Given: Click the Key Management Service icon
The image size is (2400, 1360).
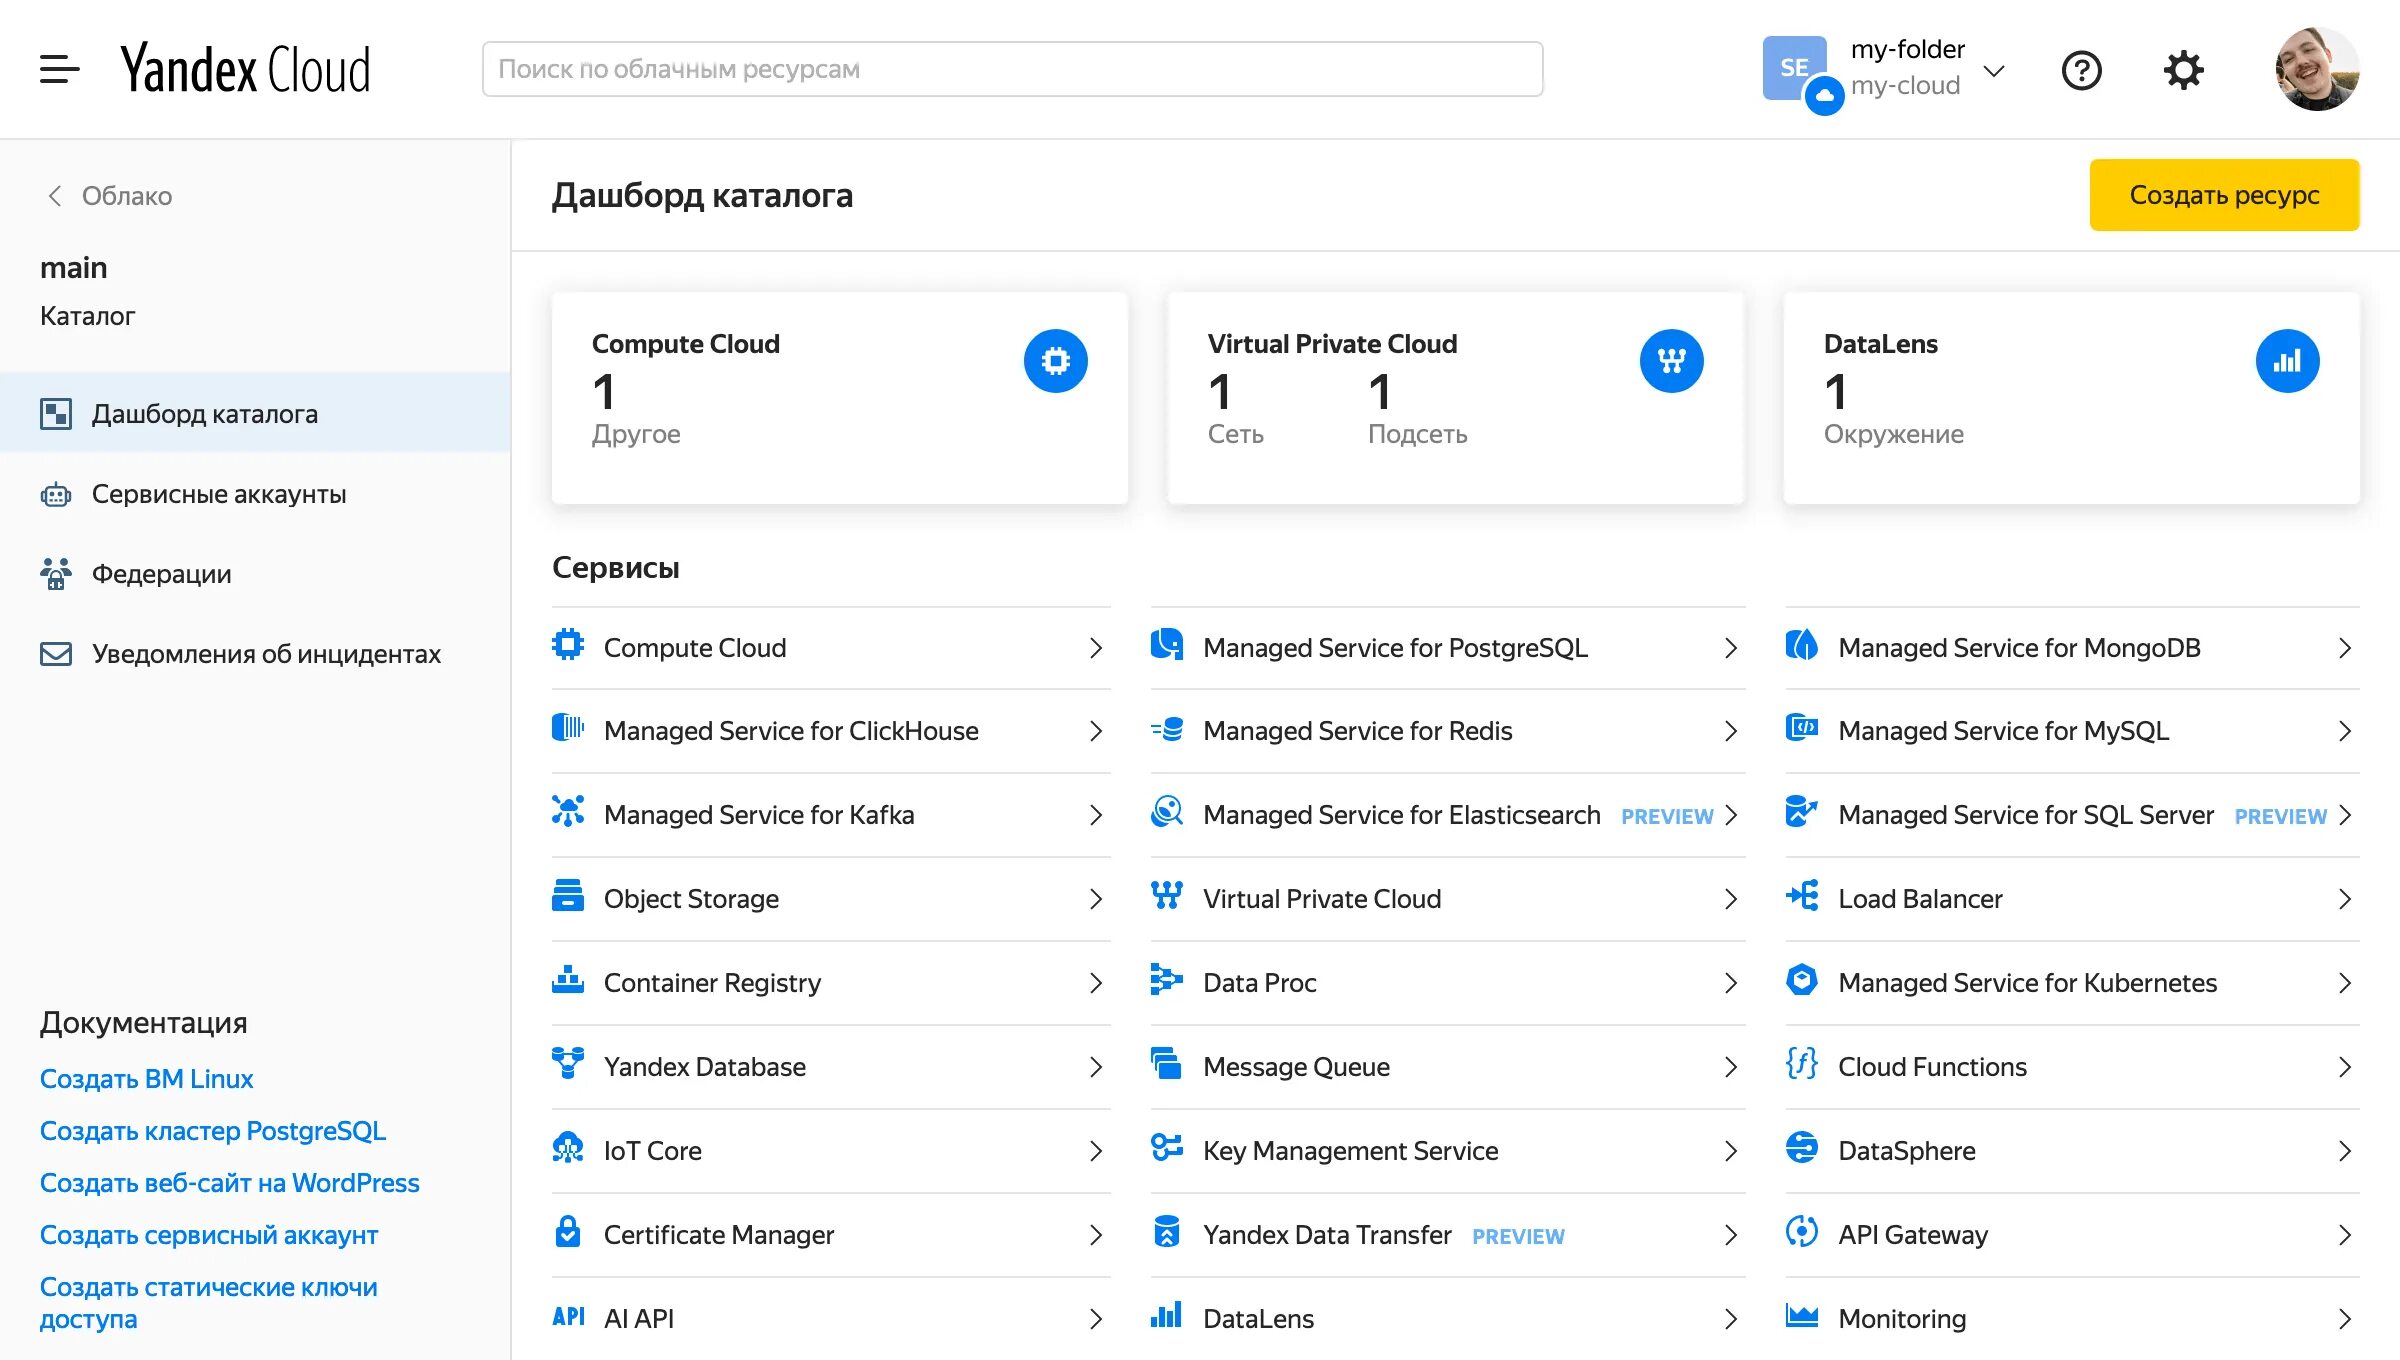Looking at the screenshot, I should pos(1166,1150).
